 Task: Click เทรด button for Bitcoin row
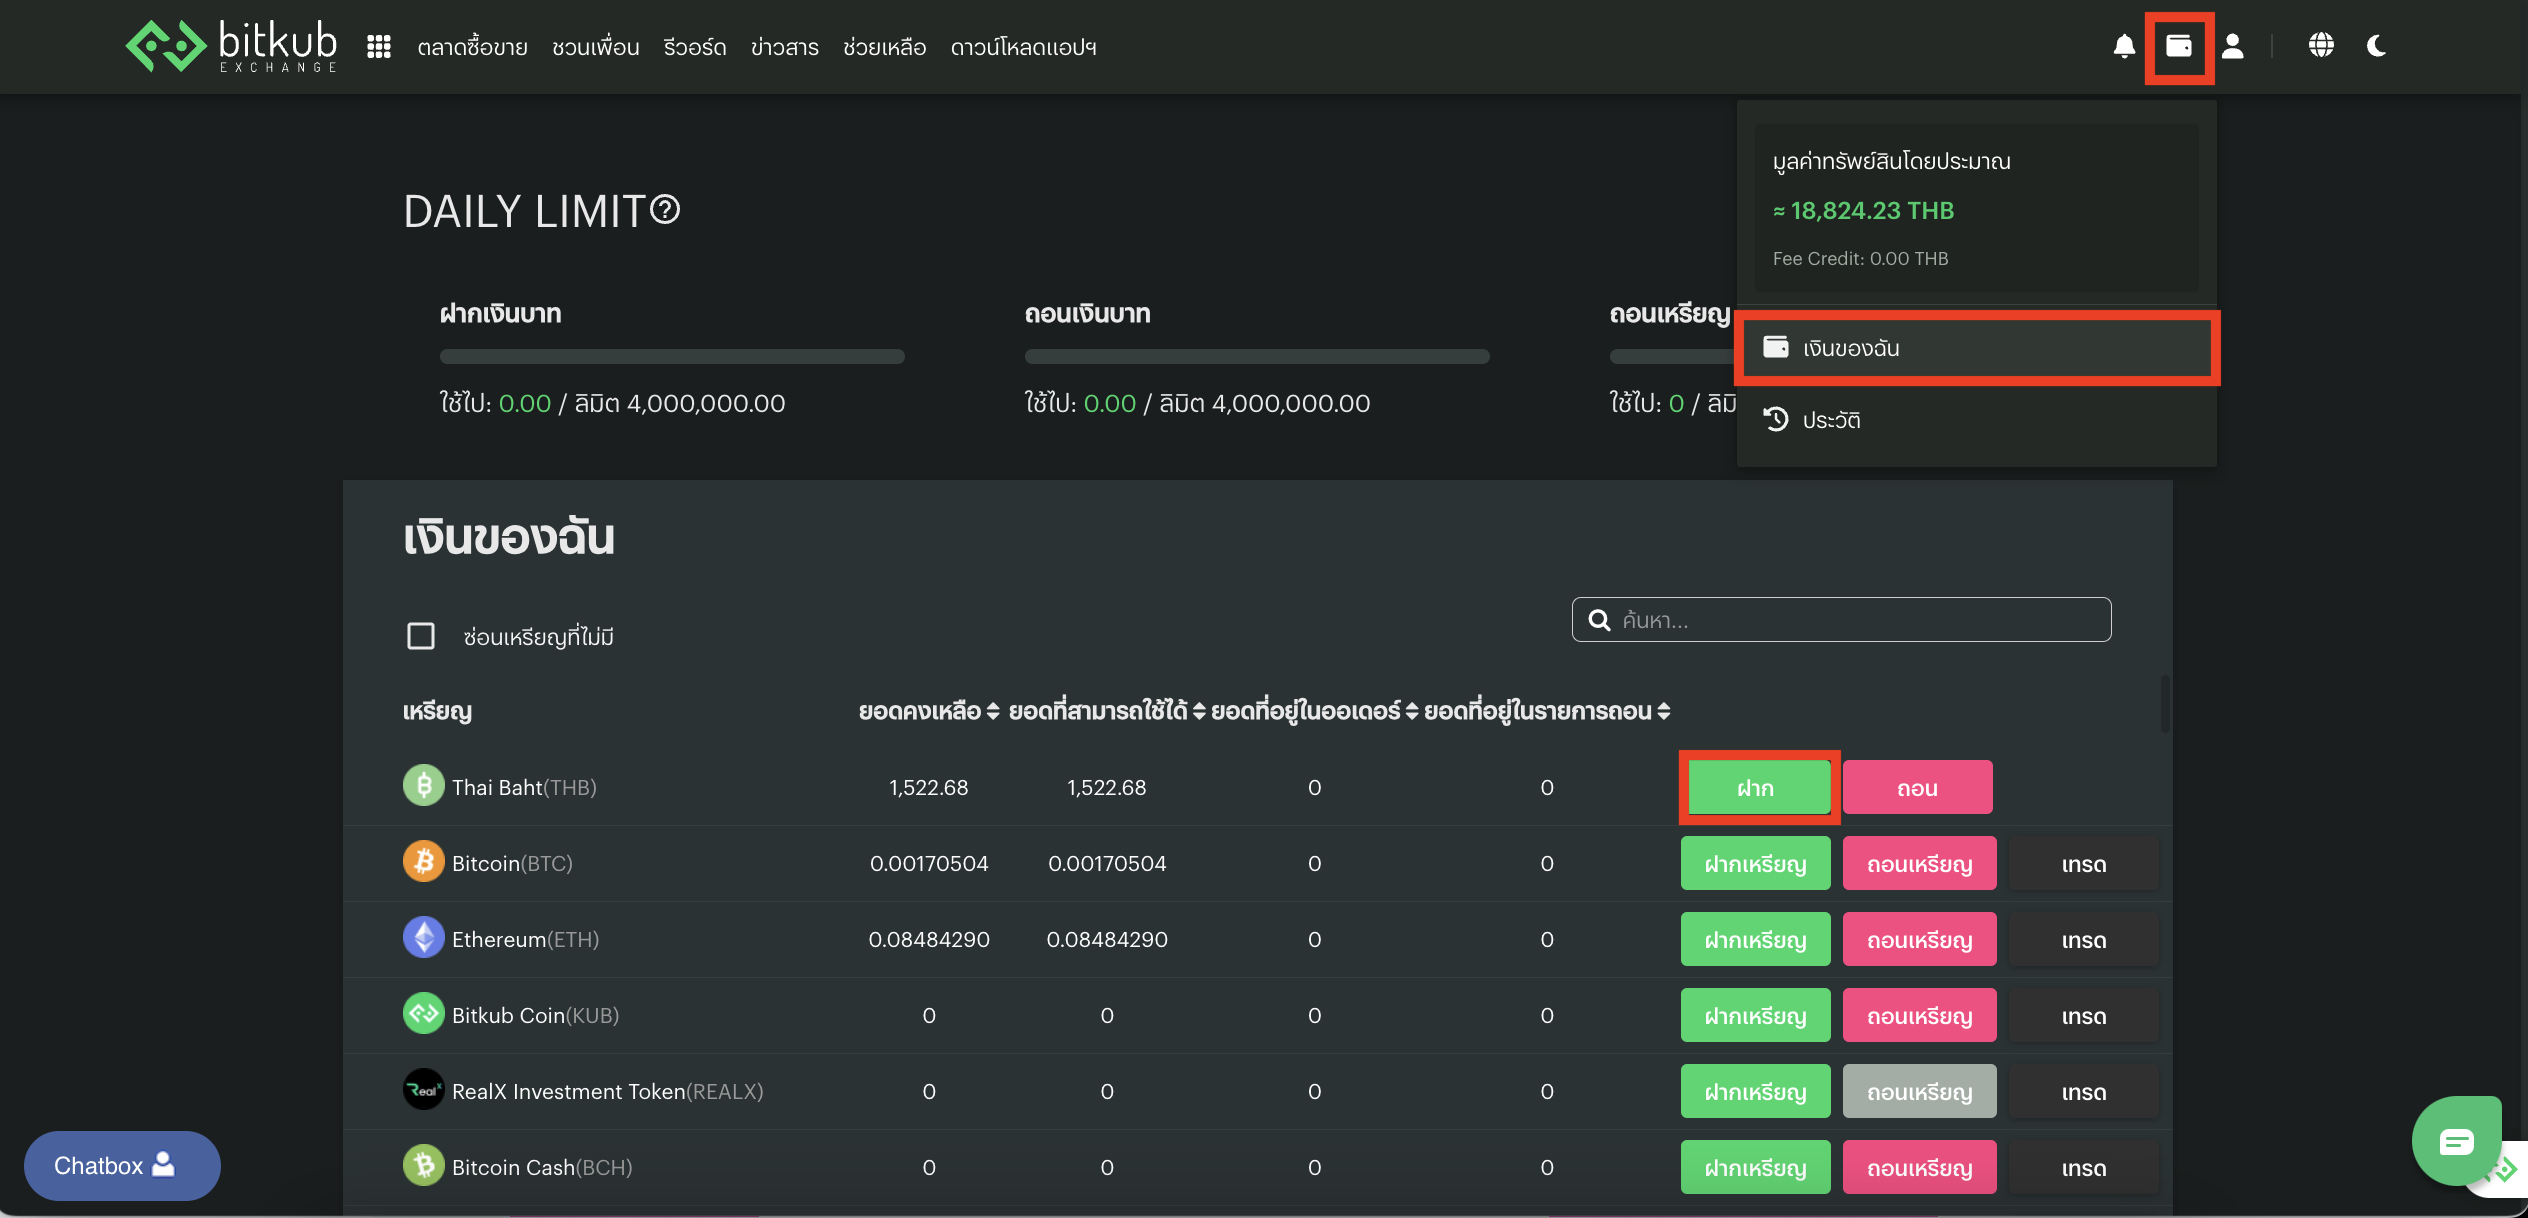pyautogui.click(x=2083, y=864)
